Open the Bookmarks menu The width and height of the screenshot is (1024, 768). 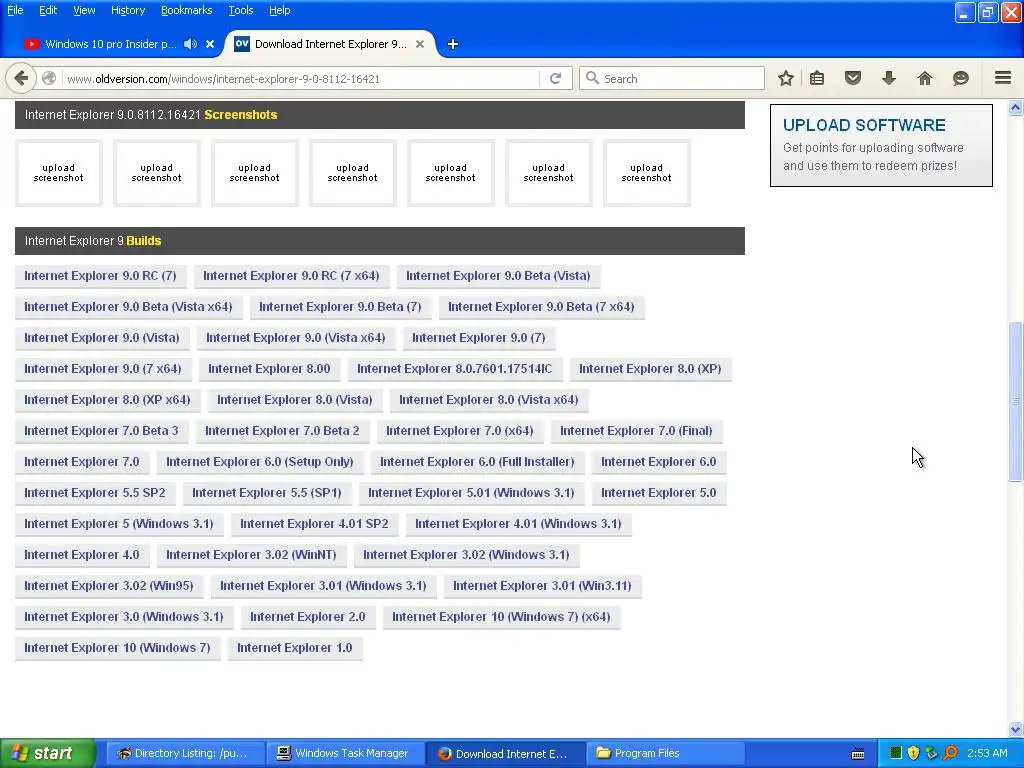coord(187,10)
